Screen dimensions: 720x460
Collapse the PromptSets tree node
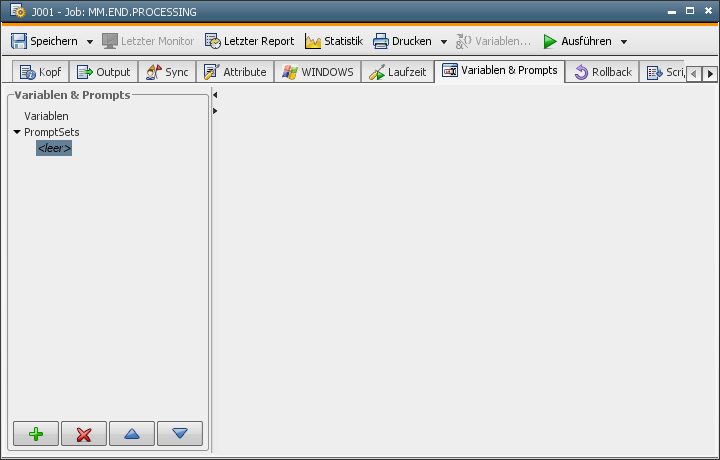[17, 132]
